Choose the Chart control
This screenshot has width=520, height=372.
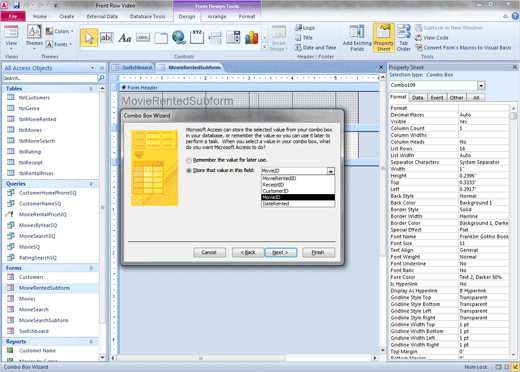251,38
